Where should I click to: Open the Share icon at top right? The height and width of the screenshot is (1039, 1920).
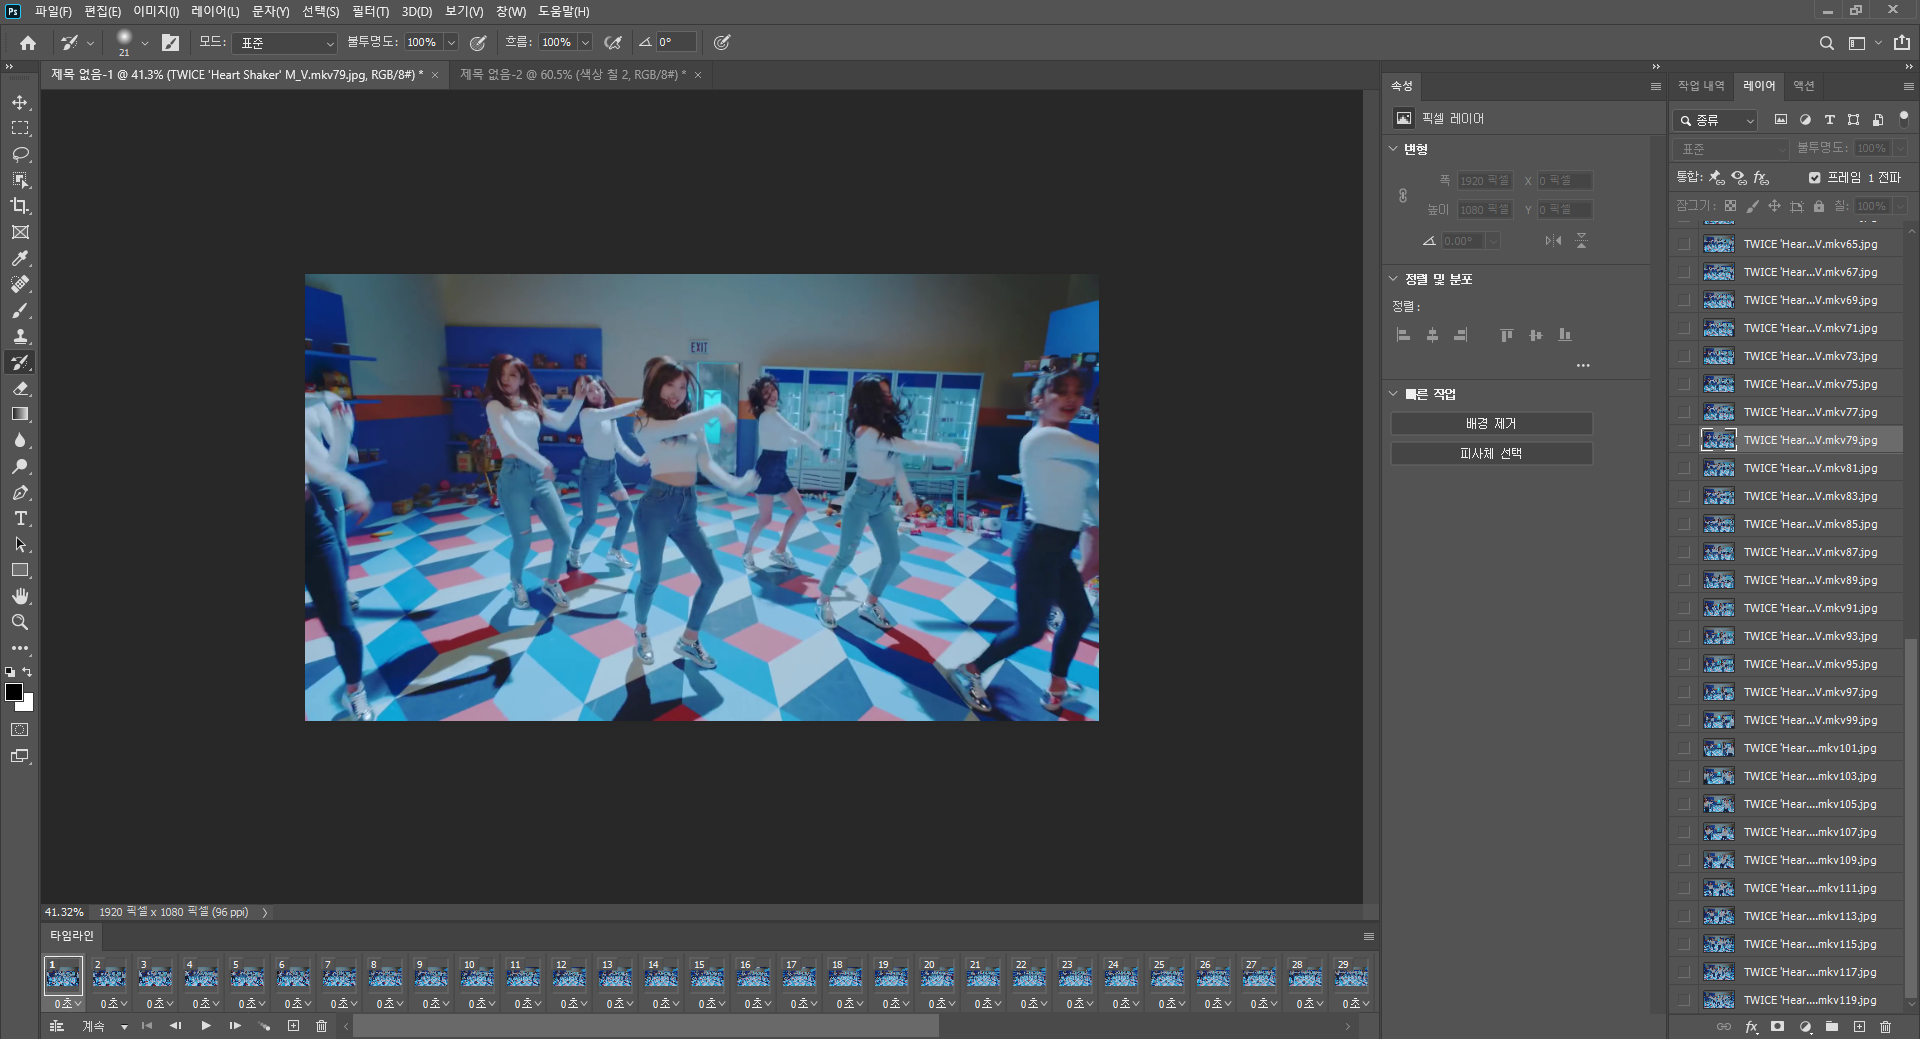click(x=1901, y=43)
